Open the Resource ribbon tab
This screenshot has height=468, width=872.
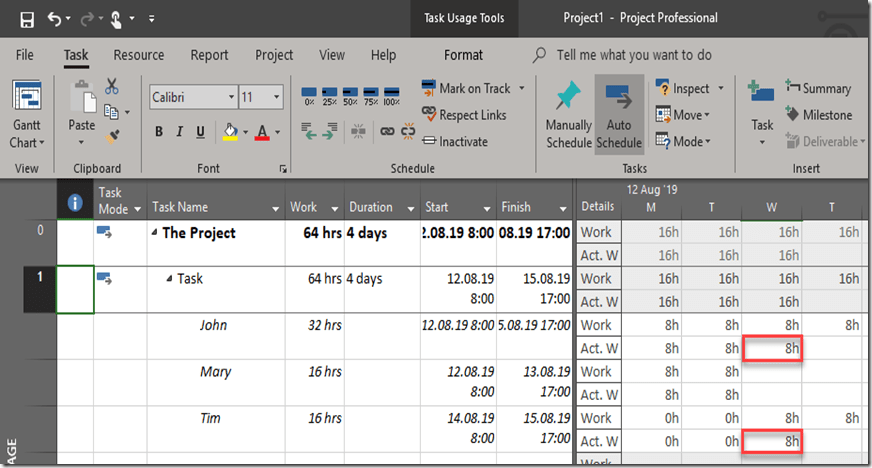click(139, 55)
